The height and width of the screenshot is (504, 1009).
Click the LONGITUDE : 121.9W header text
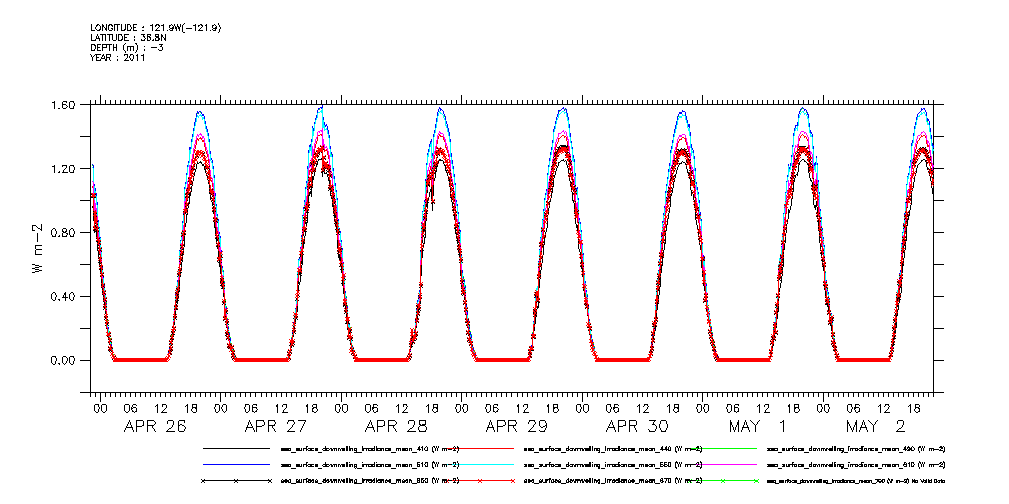coord(158,28)
